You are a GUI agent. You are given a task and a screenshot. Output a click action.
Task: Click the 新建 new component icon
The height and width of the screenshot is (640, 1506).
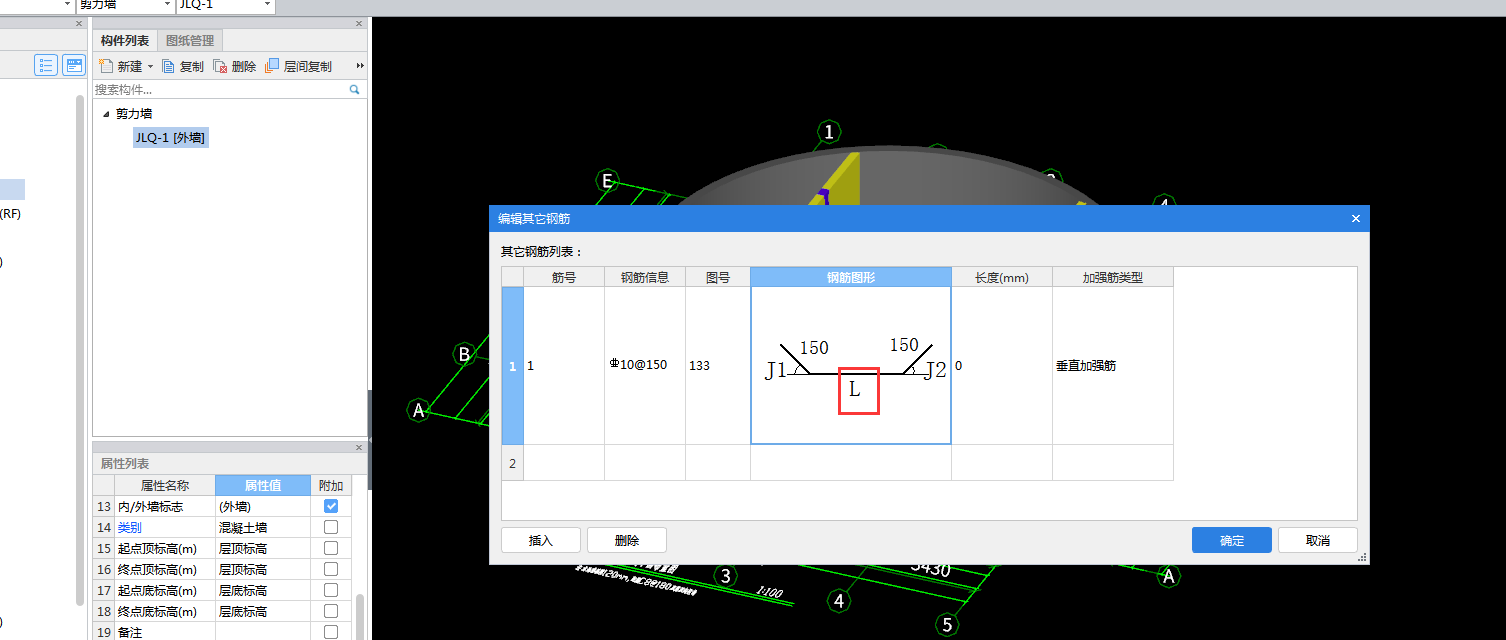[x=106, y=66]
